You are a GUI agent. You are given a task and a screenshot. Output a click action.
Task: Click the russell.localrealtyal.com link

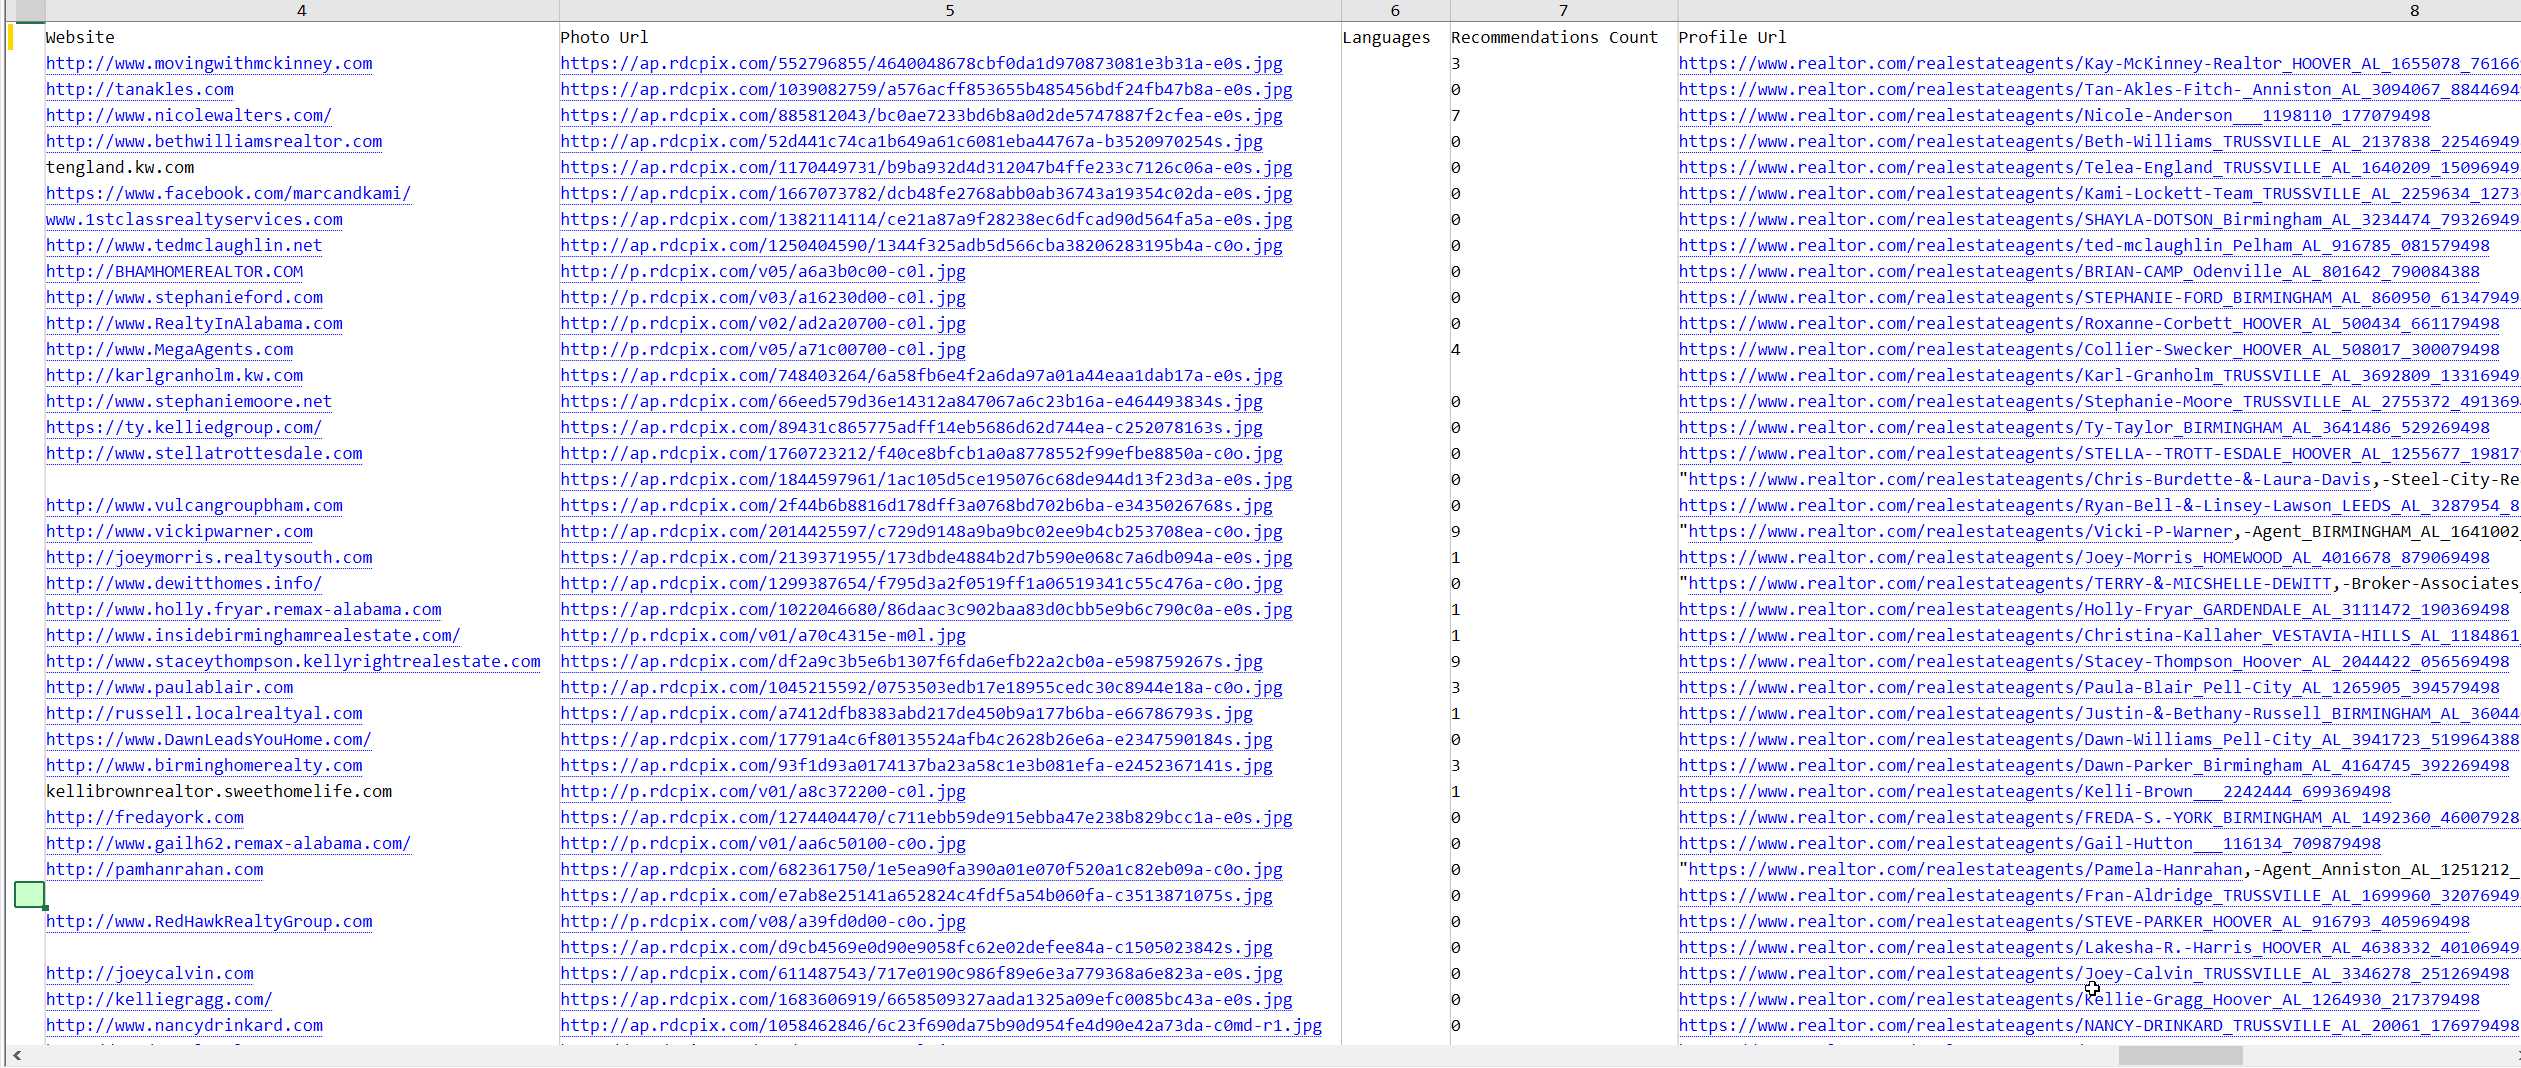coord(204,713)
